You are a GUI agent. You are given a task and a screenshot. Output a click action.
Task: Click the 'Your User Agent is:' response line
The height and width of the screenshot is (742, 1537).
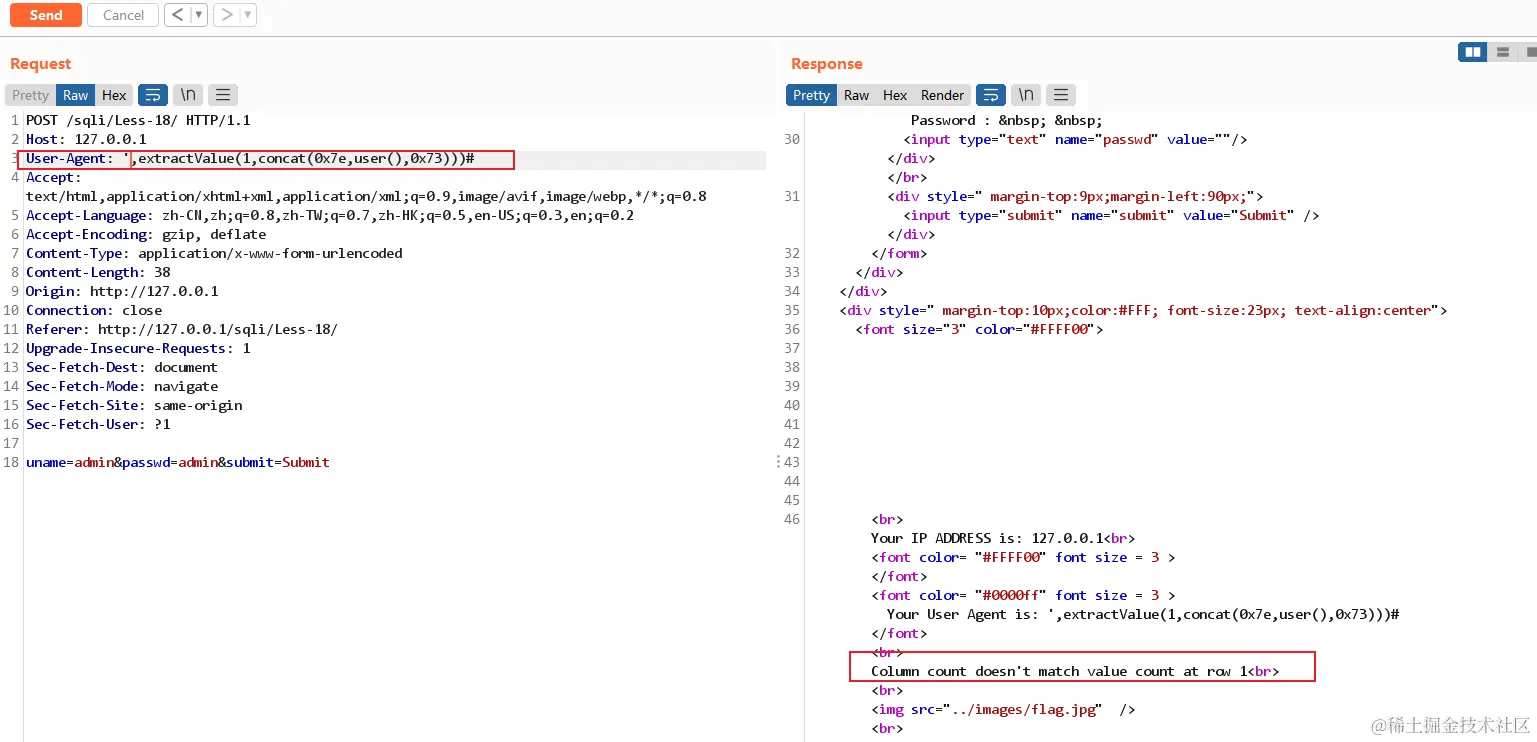[x=1143, y=614]
